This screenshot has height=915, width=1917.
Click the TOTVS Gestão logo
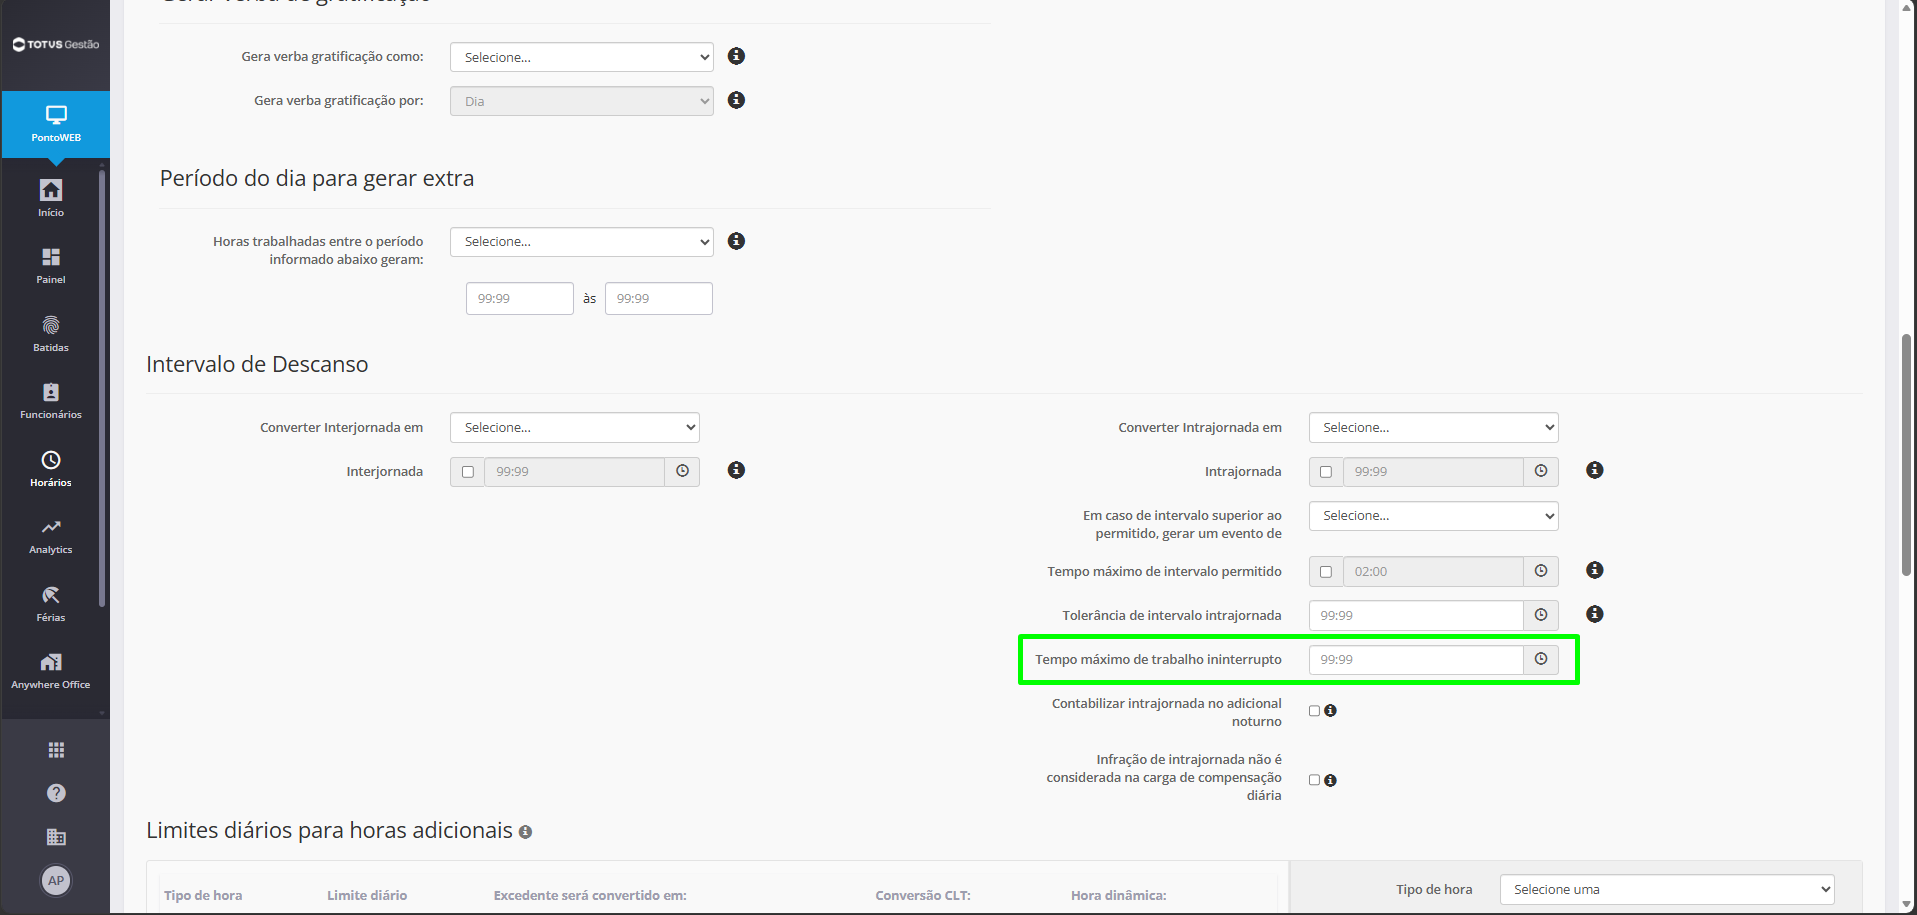pyautogui.click(x=56, y=44)
